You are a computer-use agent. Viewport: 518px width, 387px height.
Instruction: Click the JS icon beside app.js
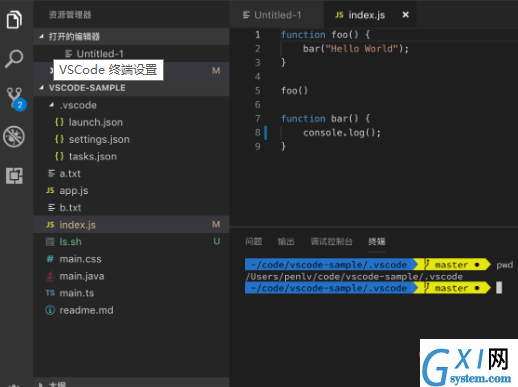[x=50, y=190]
